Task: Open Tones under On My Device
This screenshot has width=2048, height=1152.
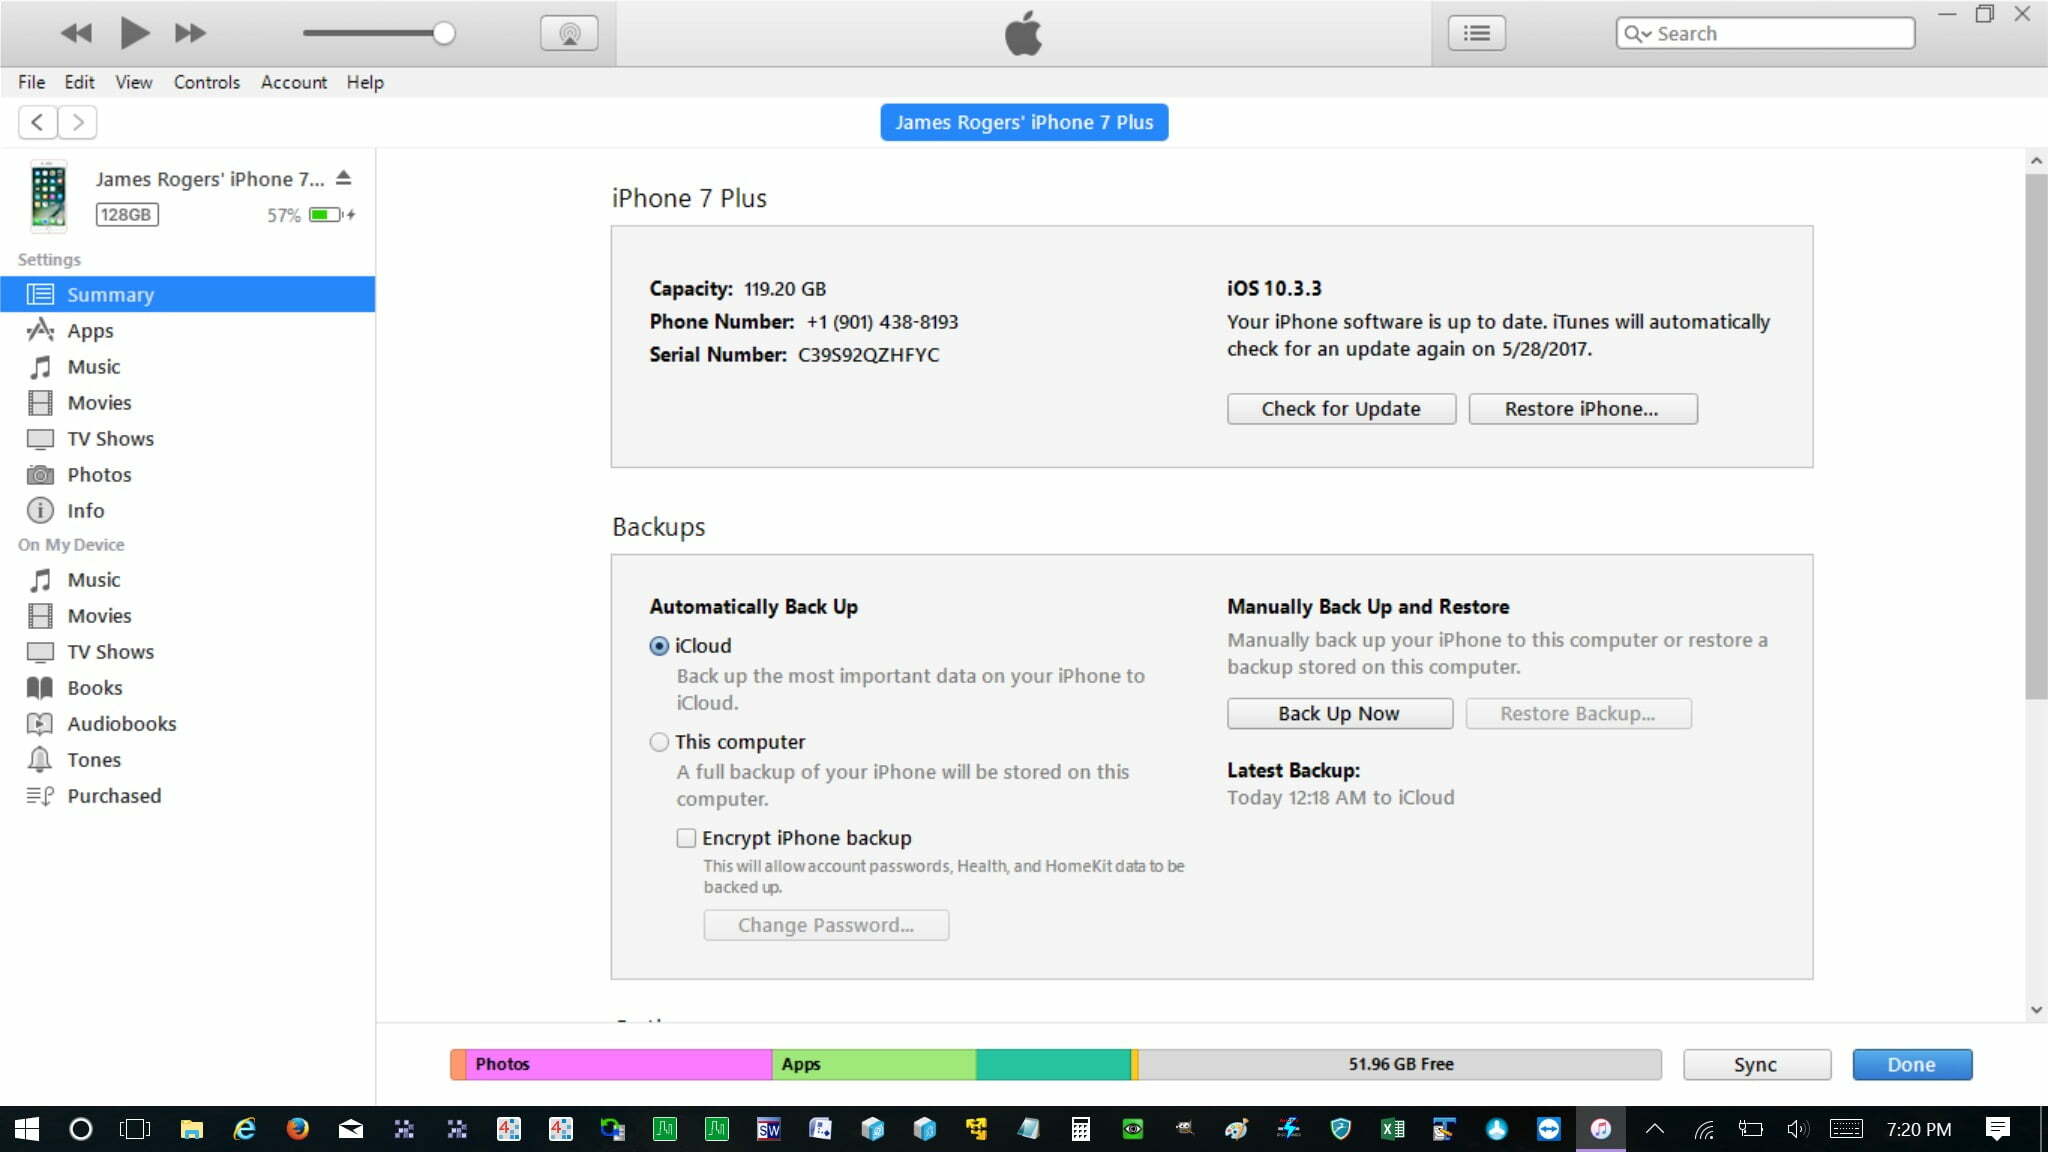Action: [94, 760]
